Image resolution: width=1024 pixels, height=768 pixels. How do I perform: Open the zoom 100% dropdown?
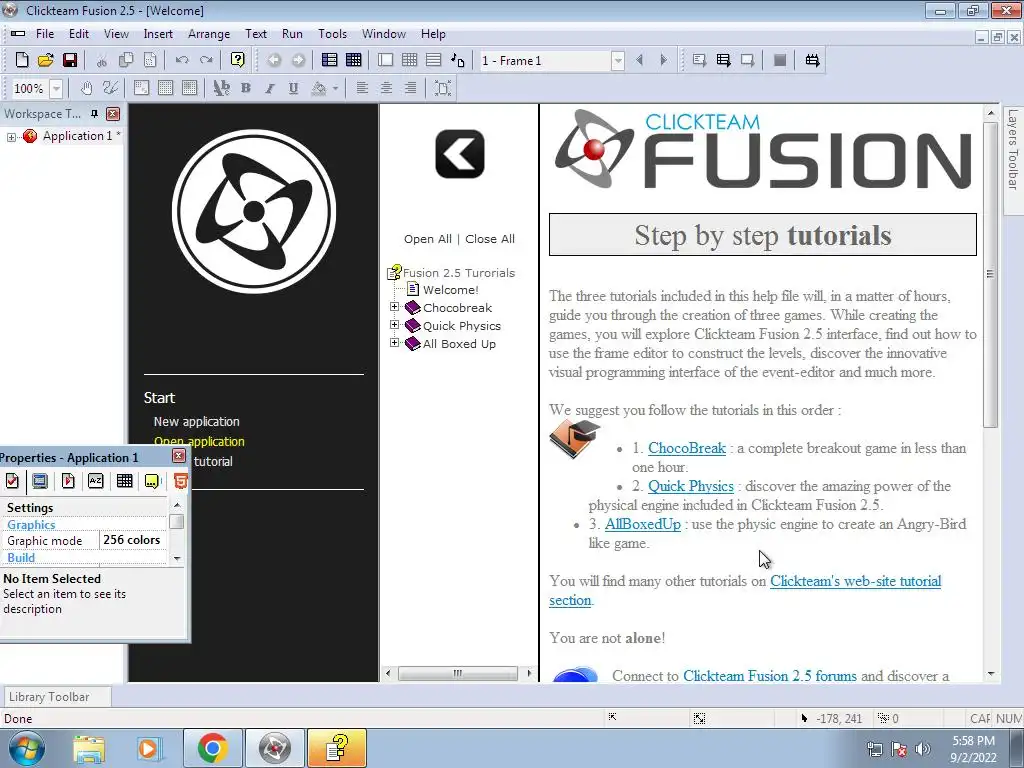coord(57,88)
